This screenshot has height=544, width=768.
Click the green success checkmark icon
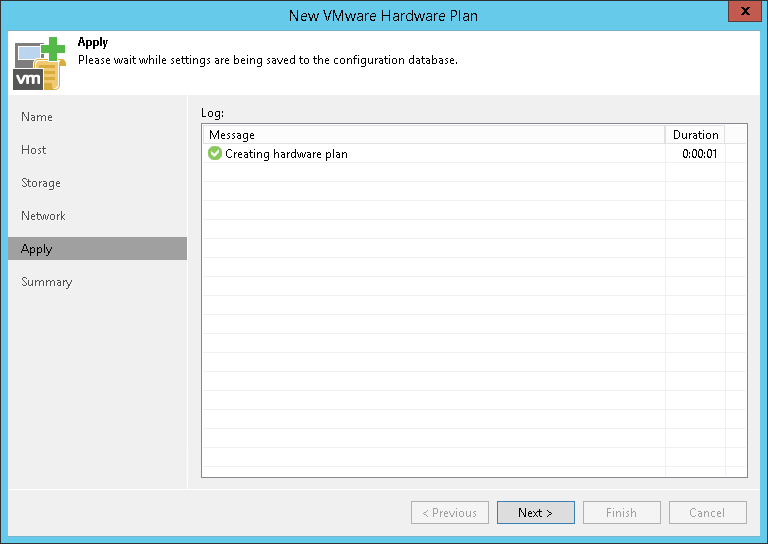coord(215,153)
